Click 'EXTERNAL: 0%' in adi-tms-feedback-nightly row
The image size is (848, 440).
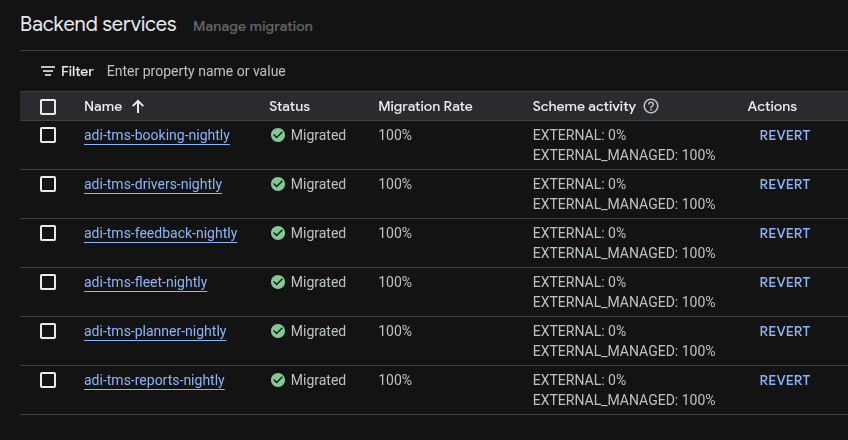click(579, 233)
